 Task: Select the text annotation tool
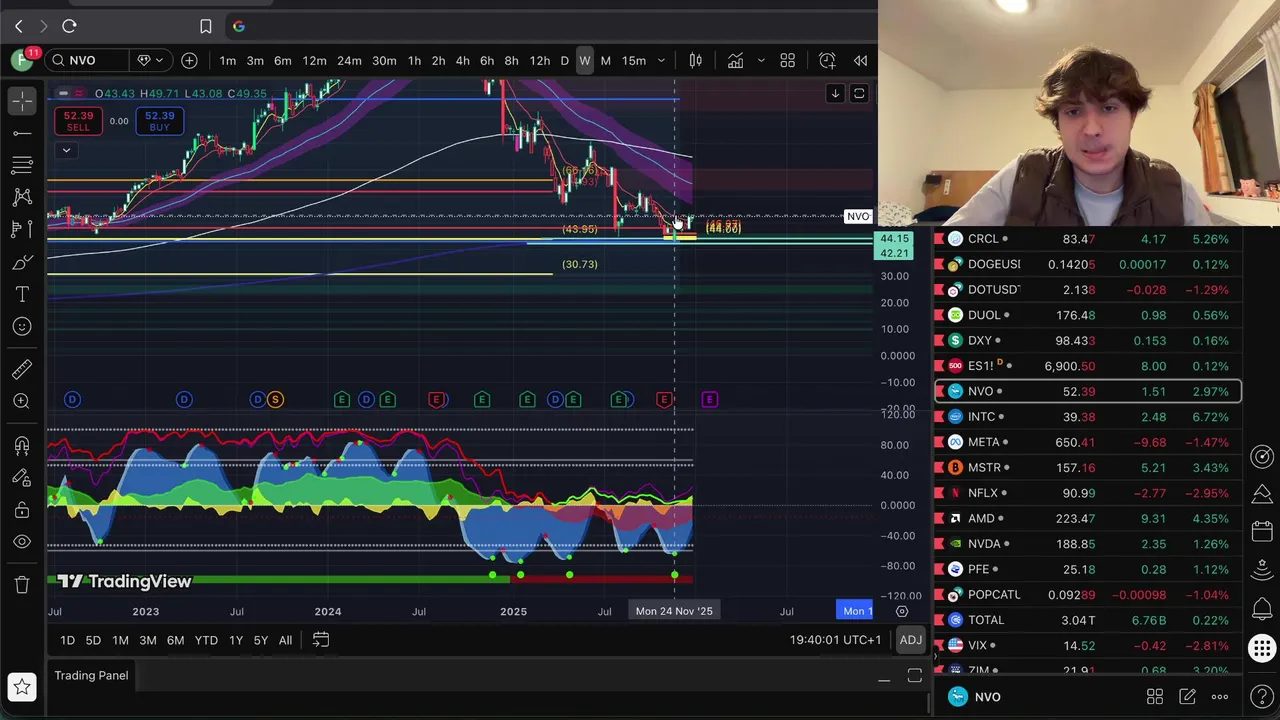[x=22, y=294]
